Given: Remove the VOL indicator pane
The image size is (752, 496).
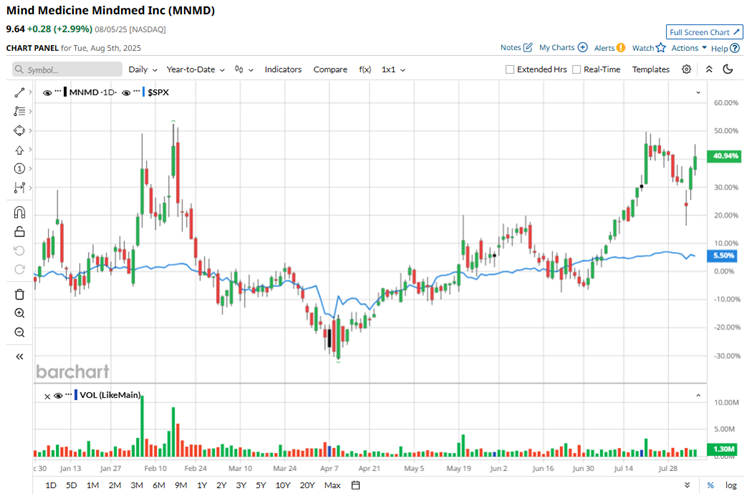Looking at the screenshot, I should pos(47,396).
